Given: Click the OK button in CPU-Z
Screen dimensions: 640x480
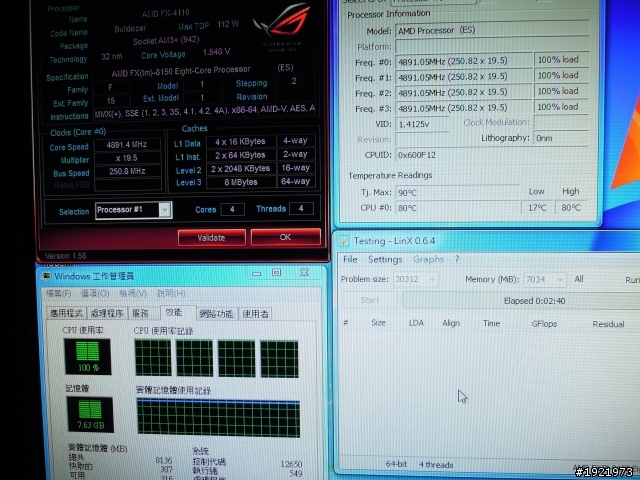Looking at the screenshot, I should click(285, 237).
